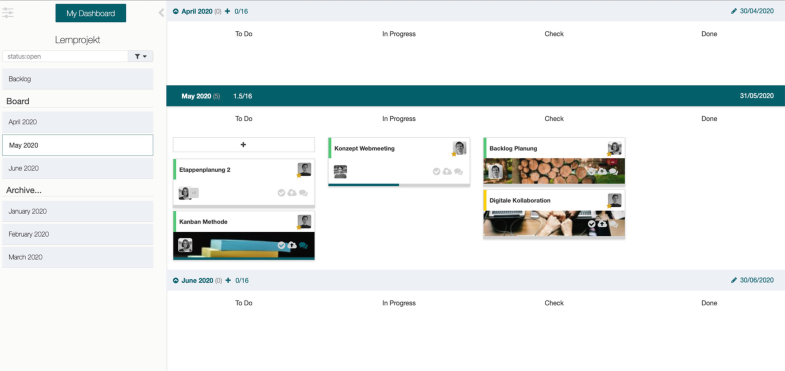Click the plus button above Etappenplanung 2
Screen dimensions: 785x371
pos(244,145)
